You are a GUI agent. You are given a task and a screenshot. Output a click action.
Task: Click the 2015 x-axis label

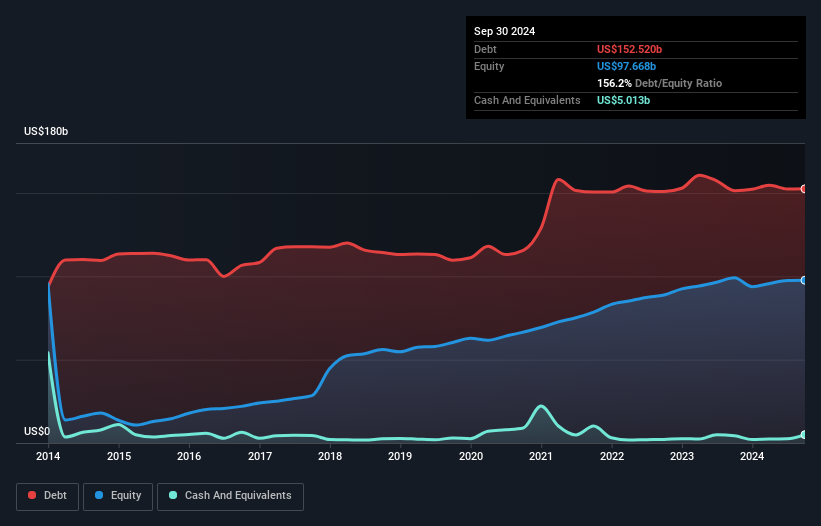[119, 456]
